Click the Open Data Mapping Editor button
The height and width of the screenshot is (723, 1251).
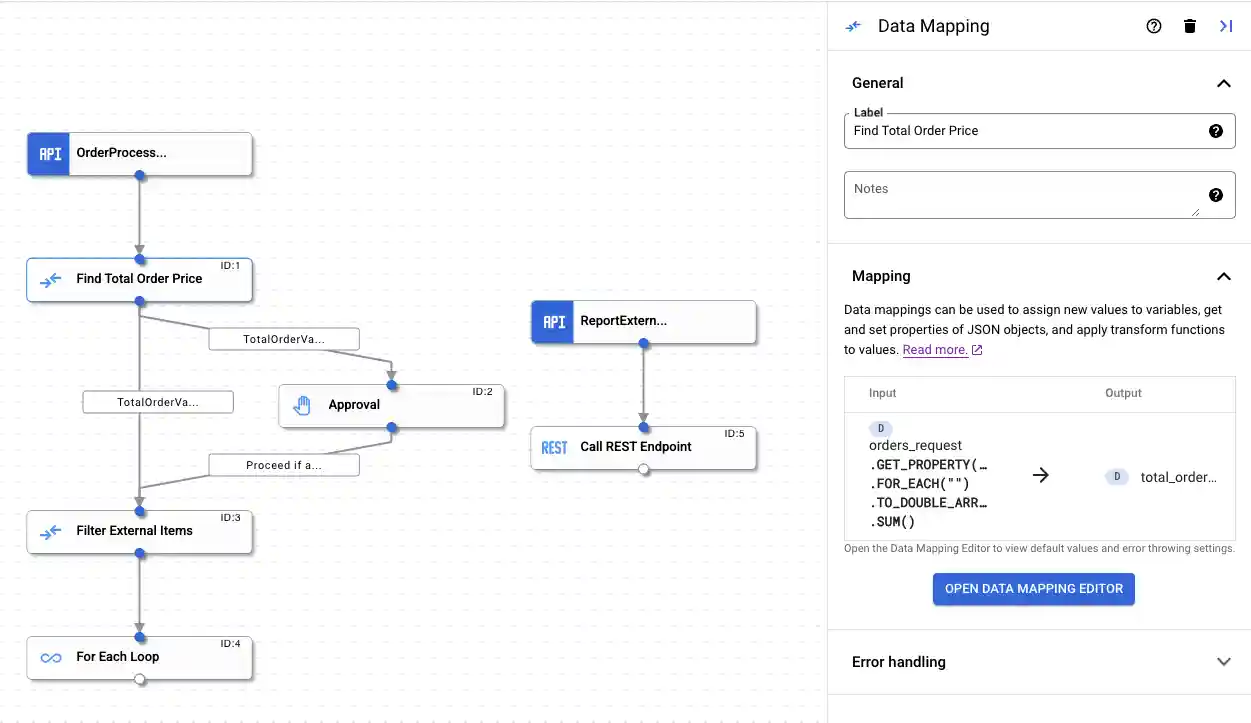tap(1033, 589)
